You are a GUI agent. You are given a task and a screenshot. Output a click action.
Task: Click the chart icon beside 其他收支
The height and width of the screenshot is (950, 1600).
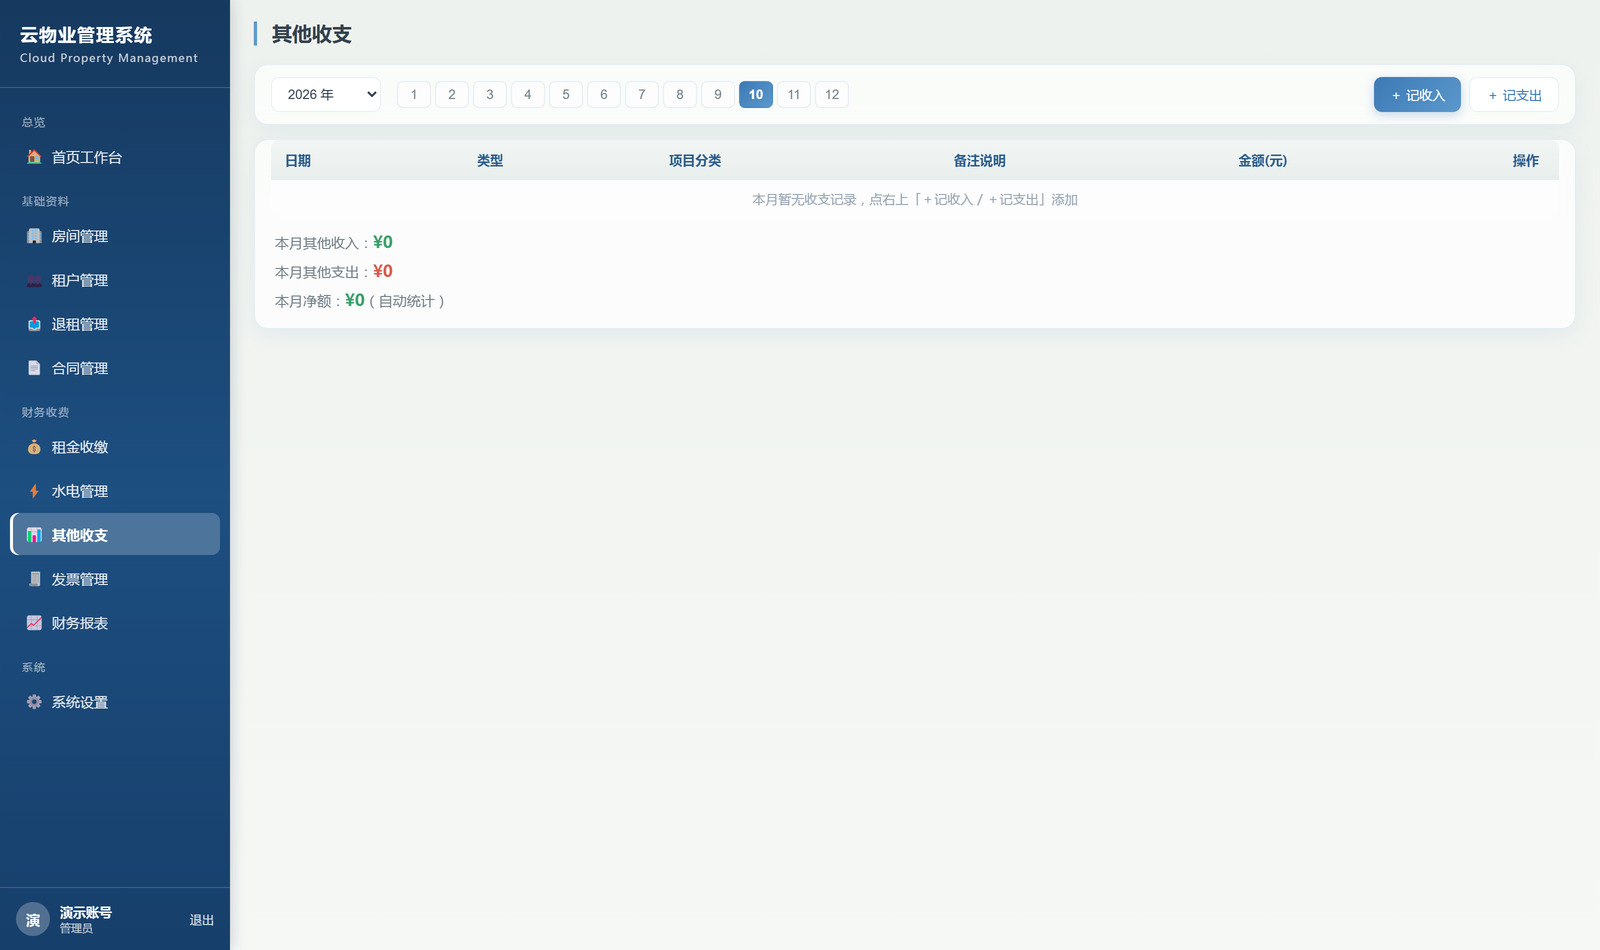click(x=34, y=535)
